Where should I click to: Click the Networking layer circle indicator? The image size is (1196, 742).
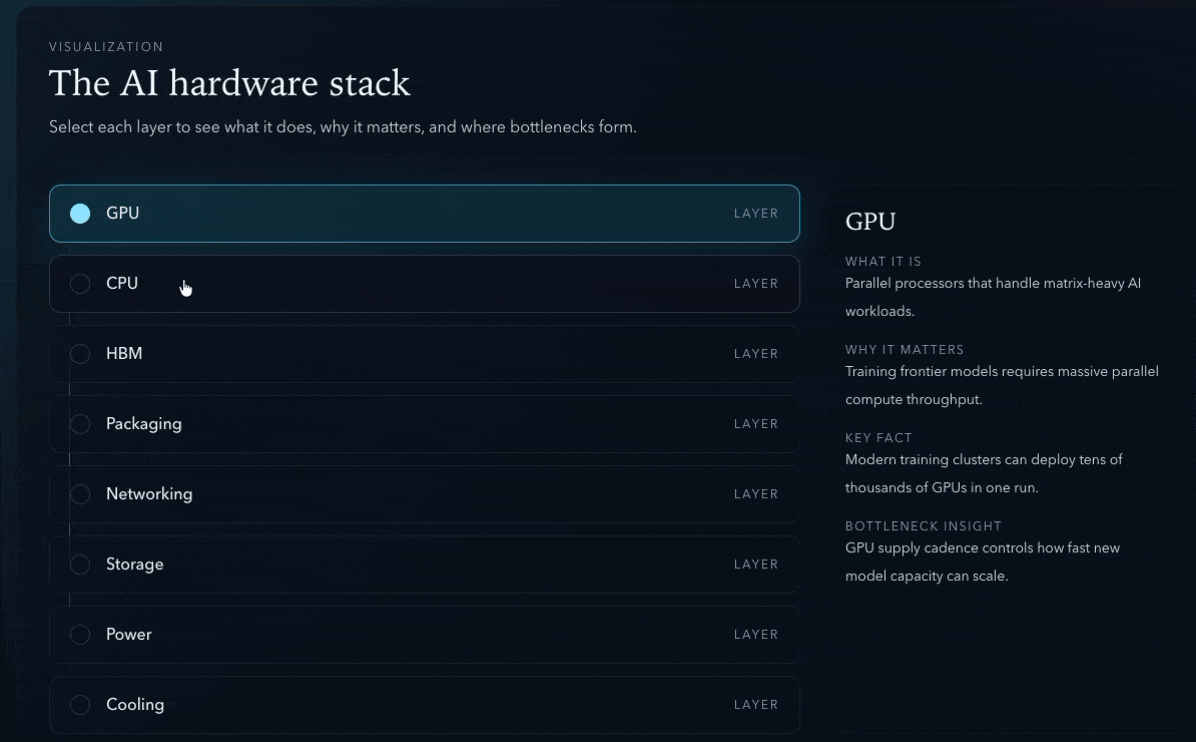point(80,494)
